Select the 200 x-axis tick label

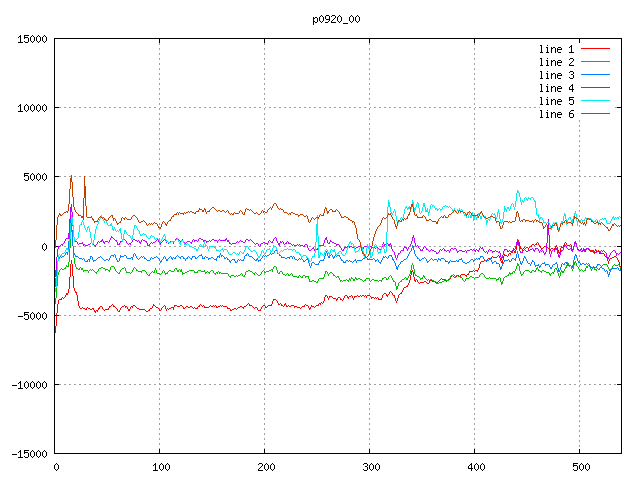click(265, 467)
